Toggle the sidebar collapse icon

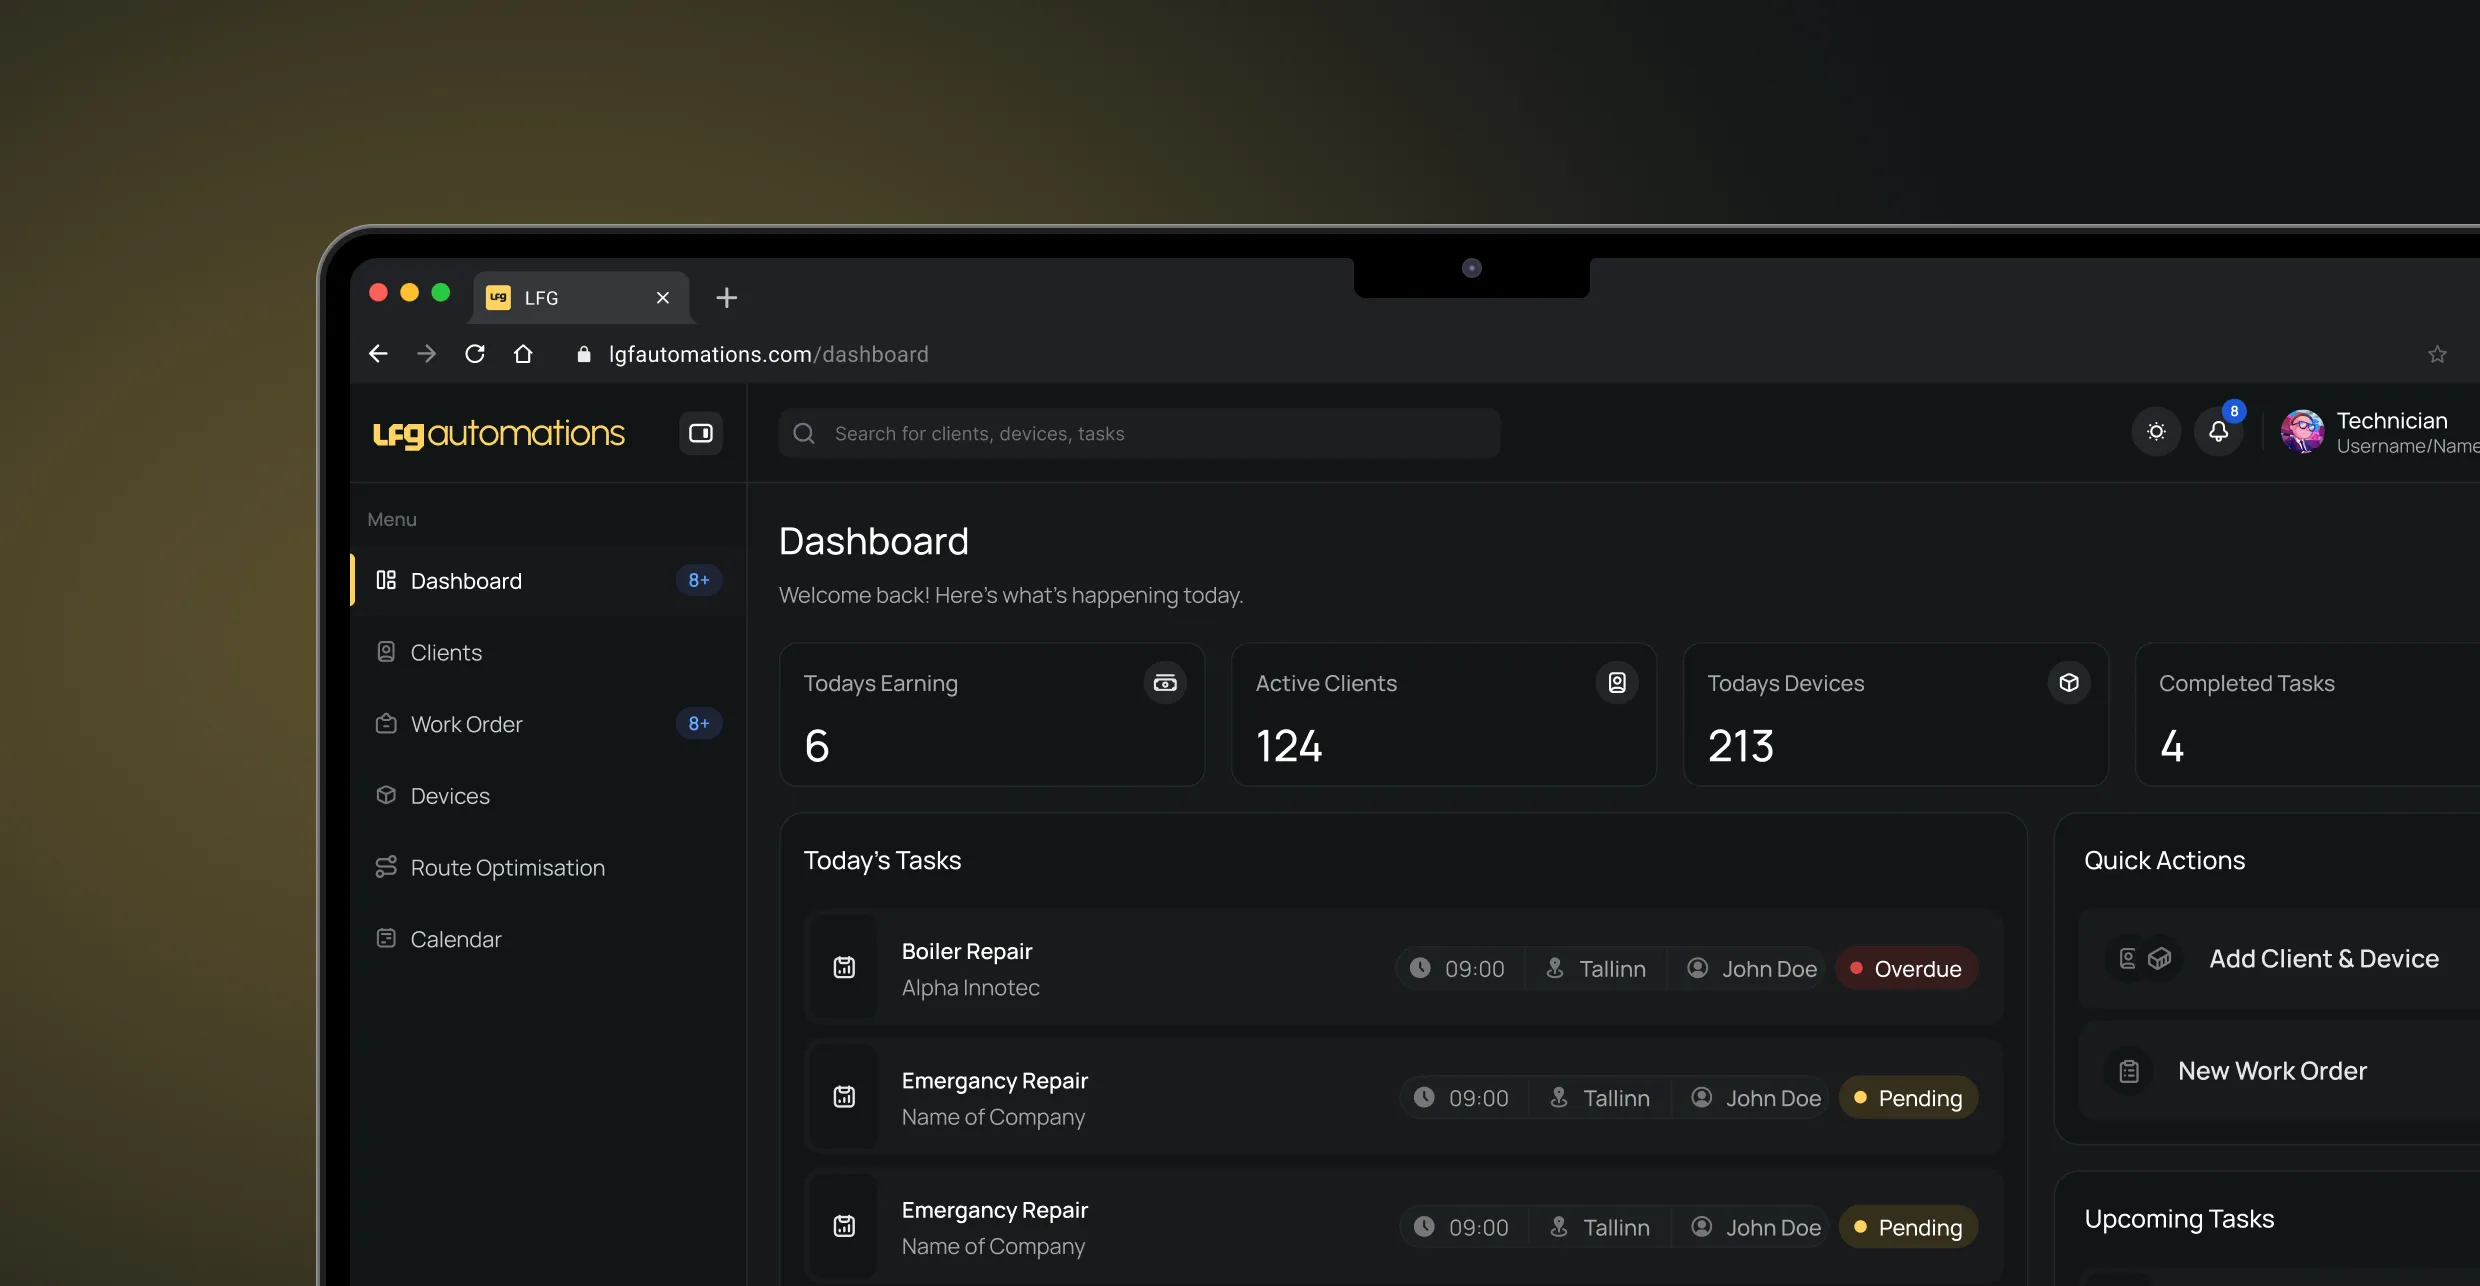pos(700,433)
